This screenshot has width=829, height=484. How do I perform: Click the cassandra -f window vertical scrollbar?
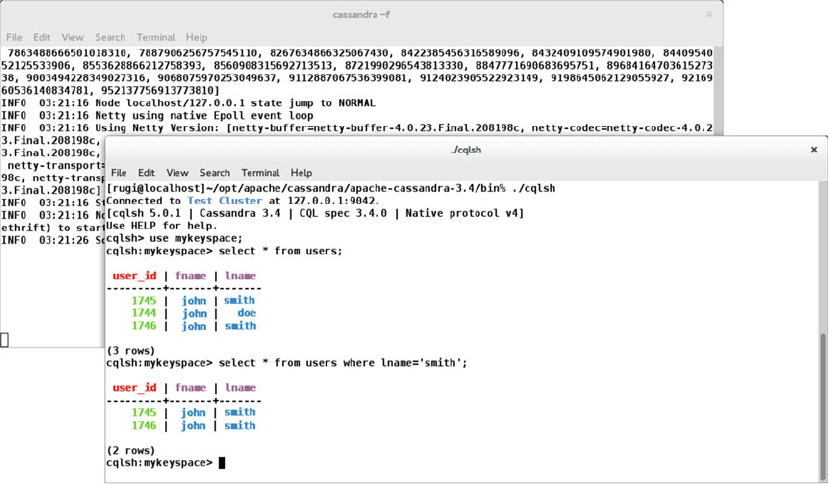pos(718,90)
